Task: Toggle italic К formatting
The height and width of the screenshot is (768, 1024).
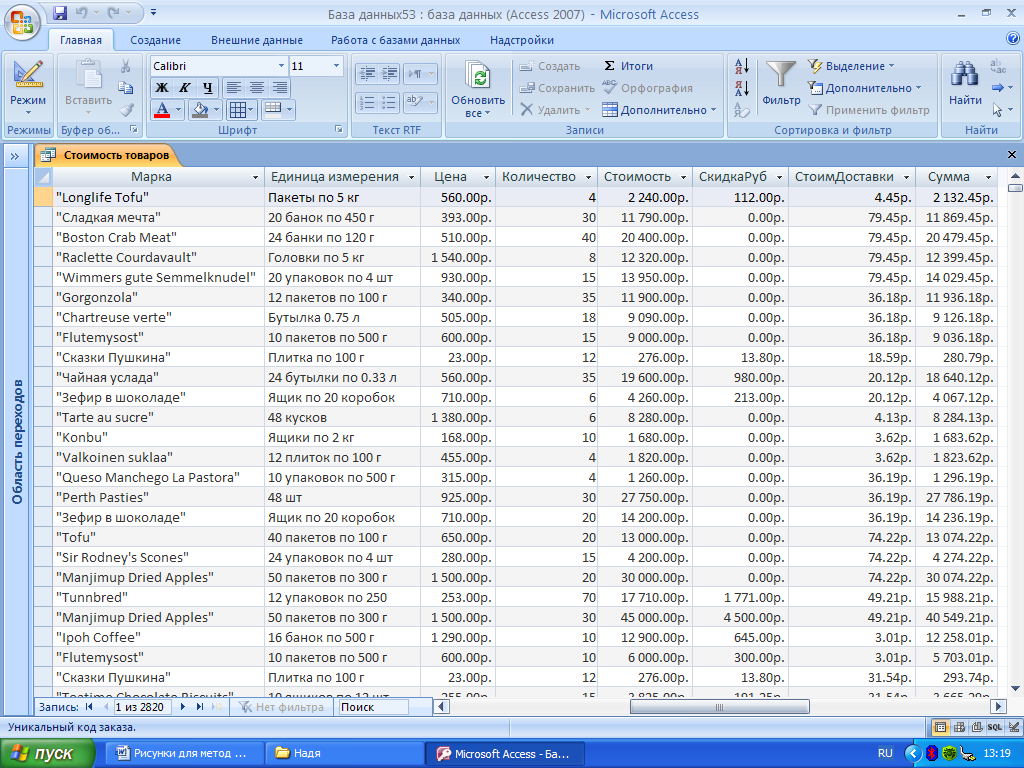Action: [185, 88]
